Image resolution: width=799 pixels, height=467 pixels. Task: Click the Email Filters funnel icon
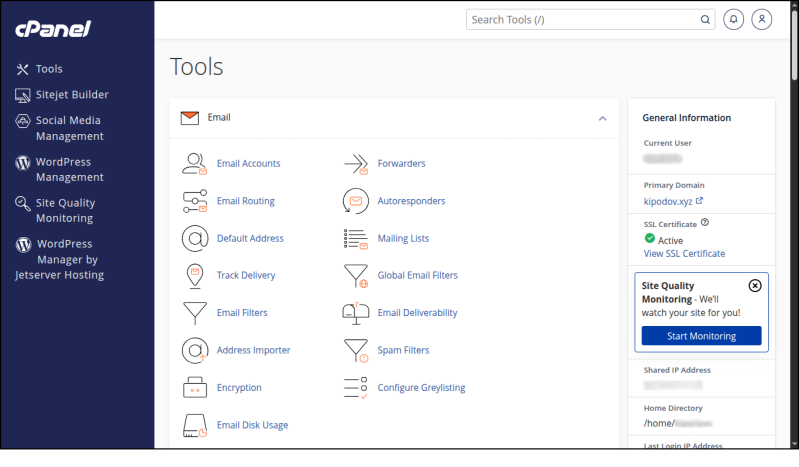click(x=195, y=313)
